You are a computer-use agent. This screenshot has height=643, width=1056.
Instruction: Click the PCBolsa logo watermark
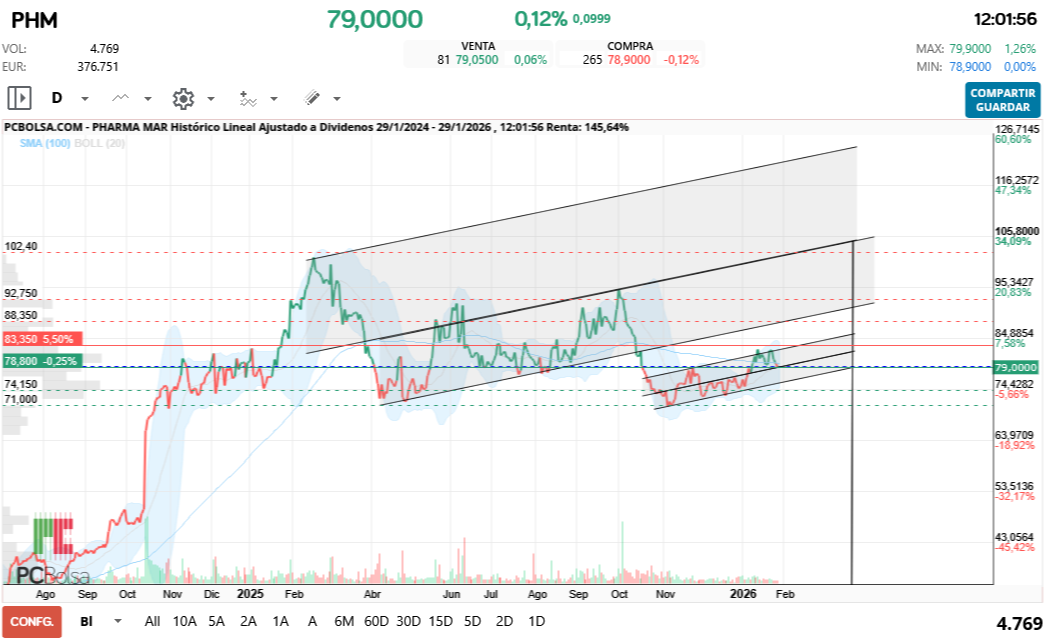tap(52, 552)
